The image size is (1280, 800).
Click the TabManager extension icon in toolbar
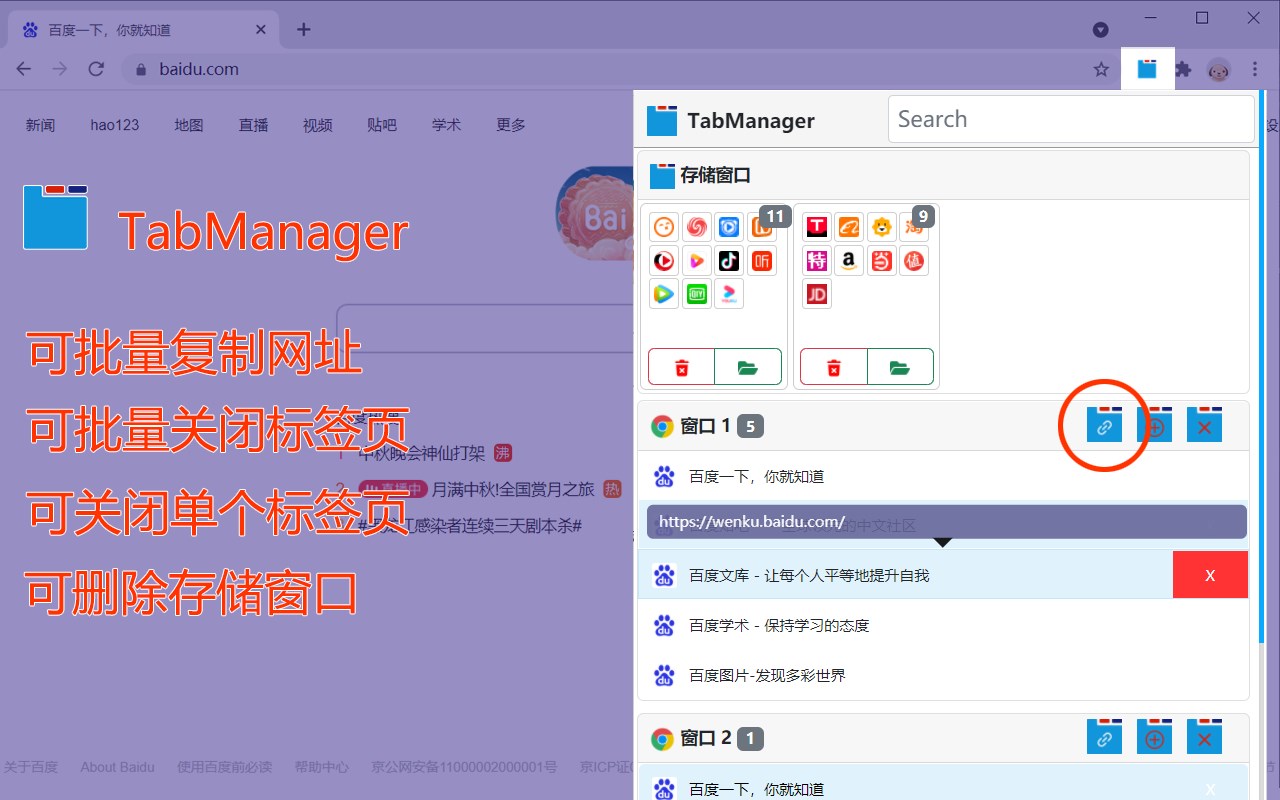[x=1147, y=69]
